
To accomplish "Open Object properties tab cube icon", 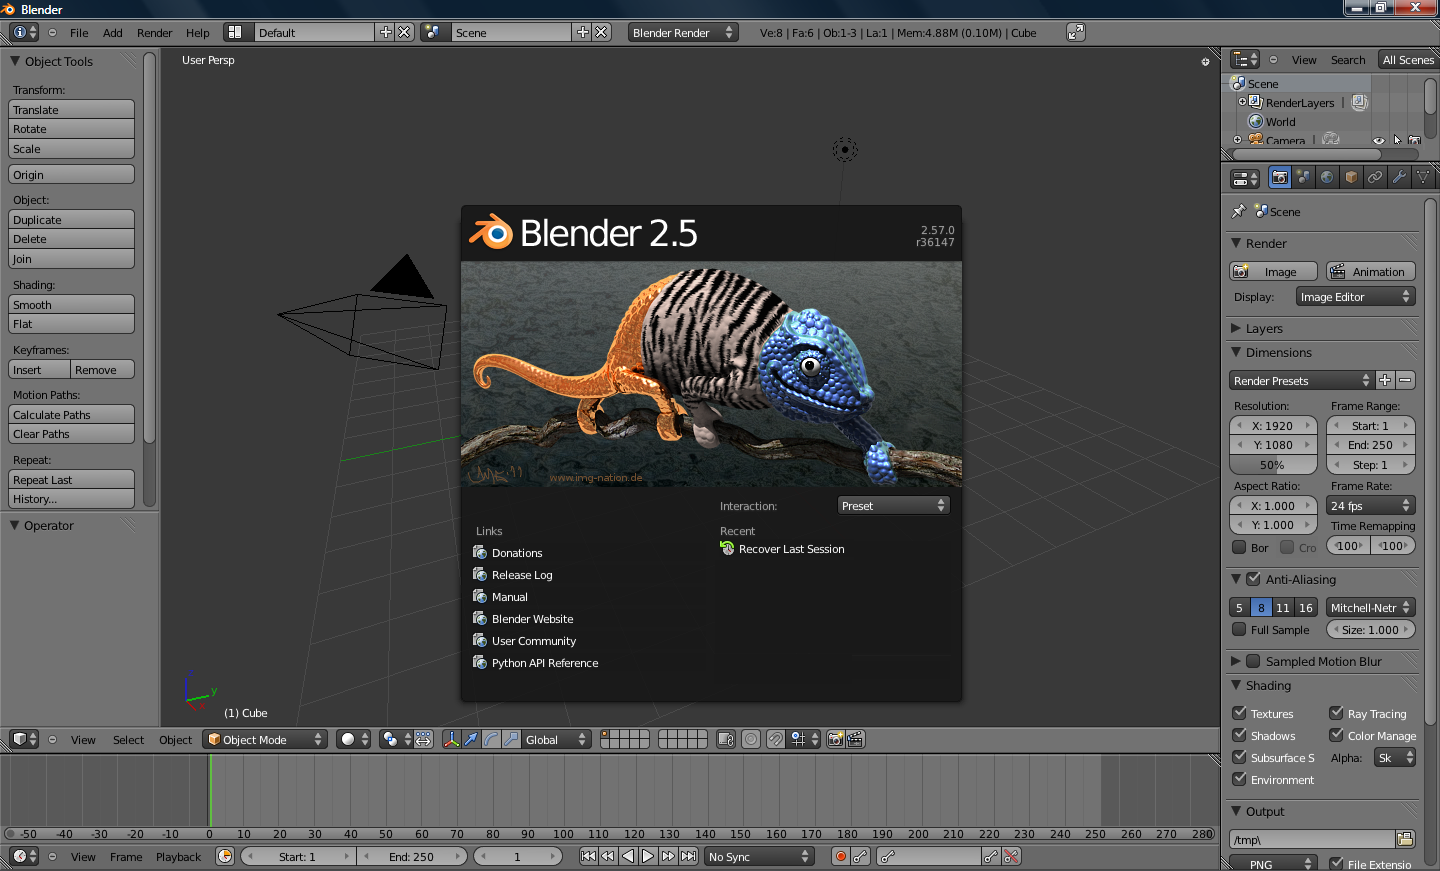I will 1352,178.
